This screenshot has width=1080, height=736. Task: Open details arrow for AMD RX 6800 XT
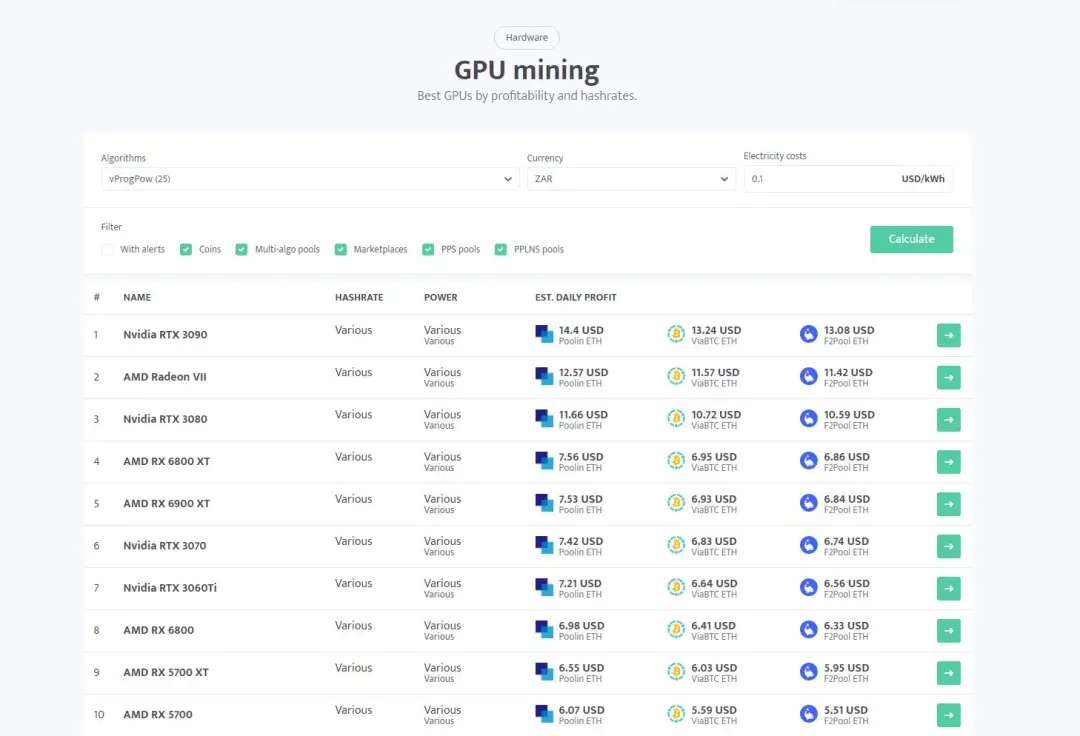[948, 462]
